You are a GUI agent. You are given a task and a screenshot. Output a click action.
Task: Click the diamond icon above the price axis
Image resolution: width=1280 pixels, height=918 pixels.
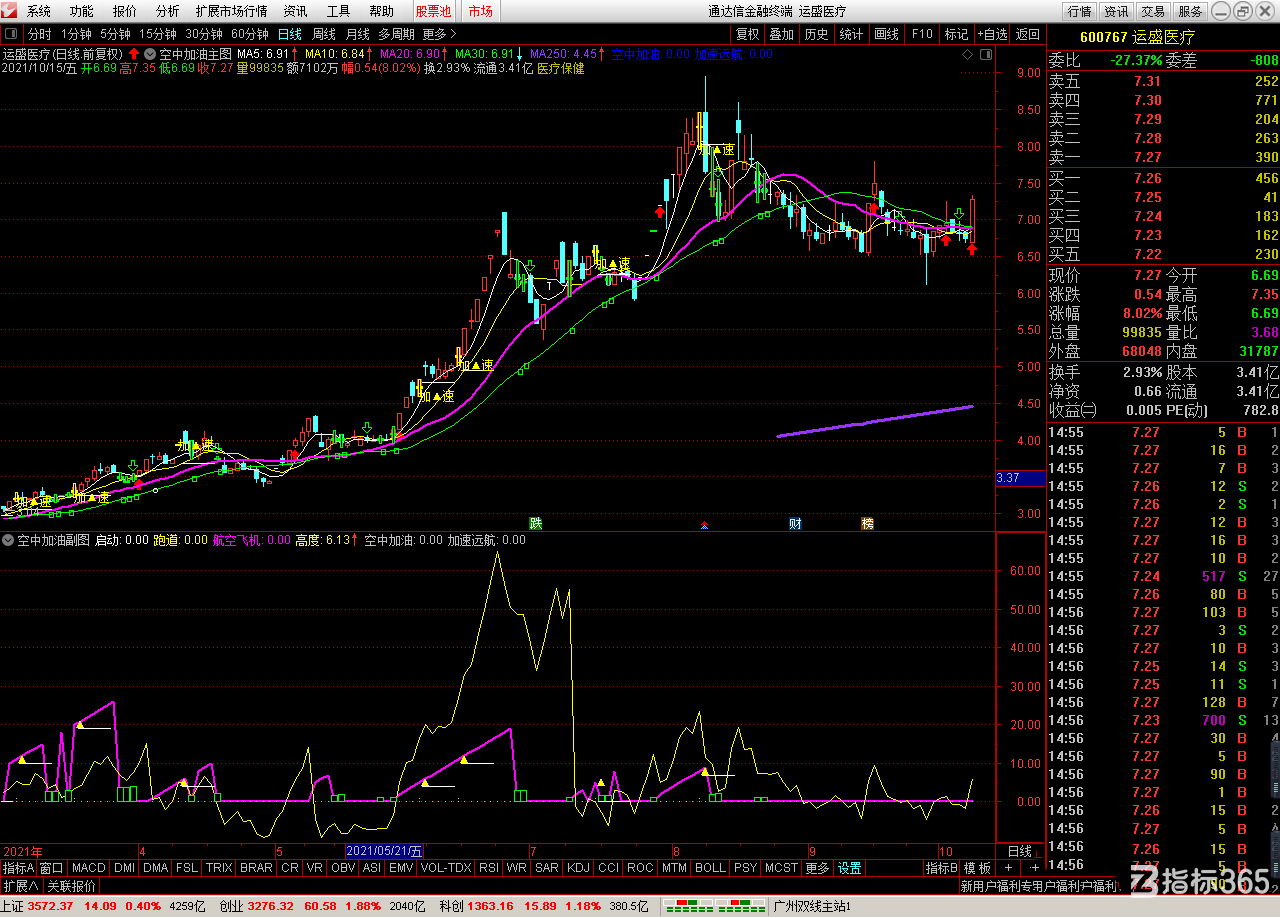coord(968,54)
